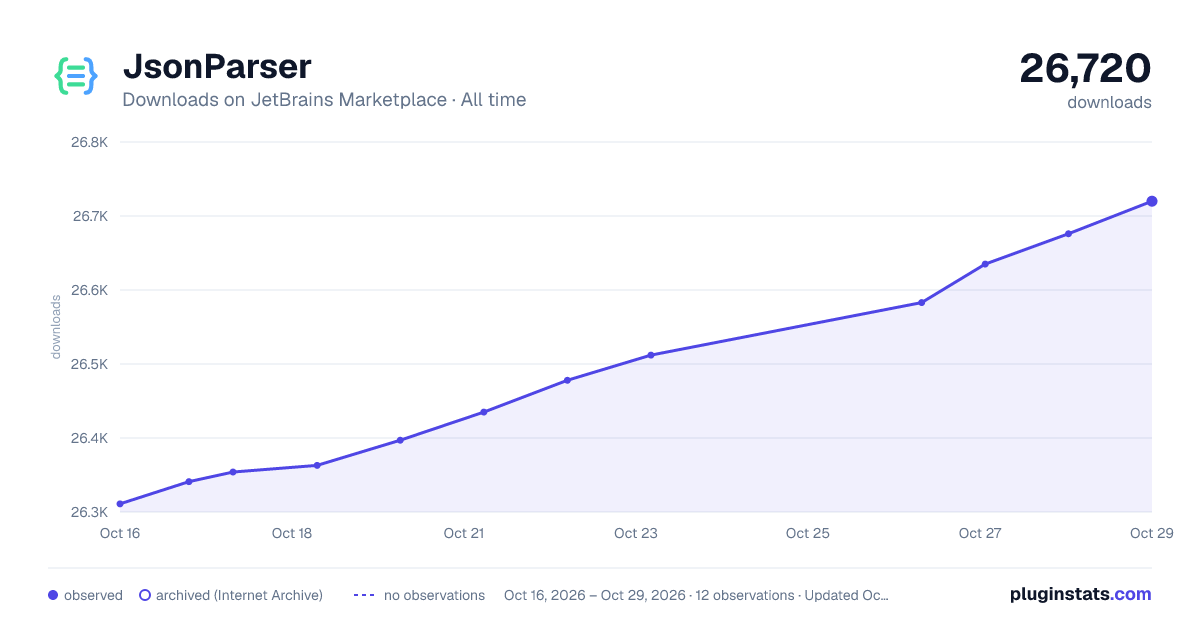Screen dimensions: 1200x630
Task: Click the Oct 18 x-axis label
Action: click(x=292, y=533)
